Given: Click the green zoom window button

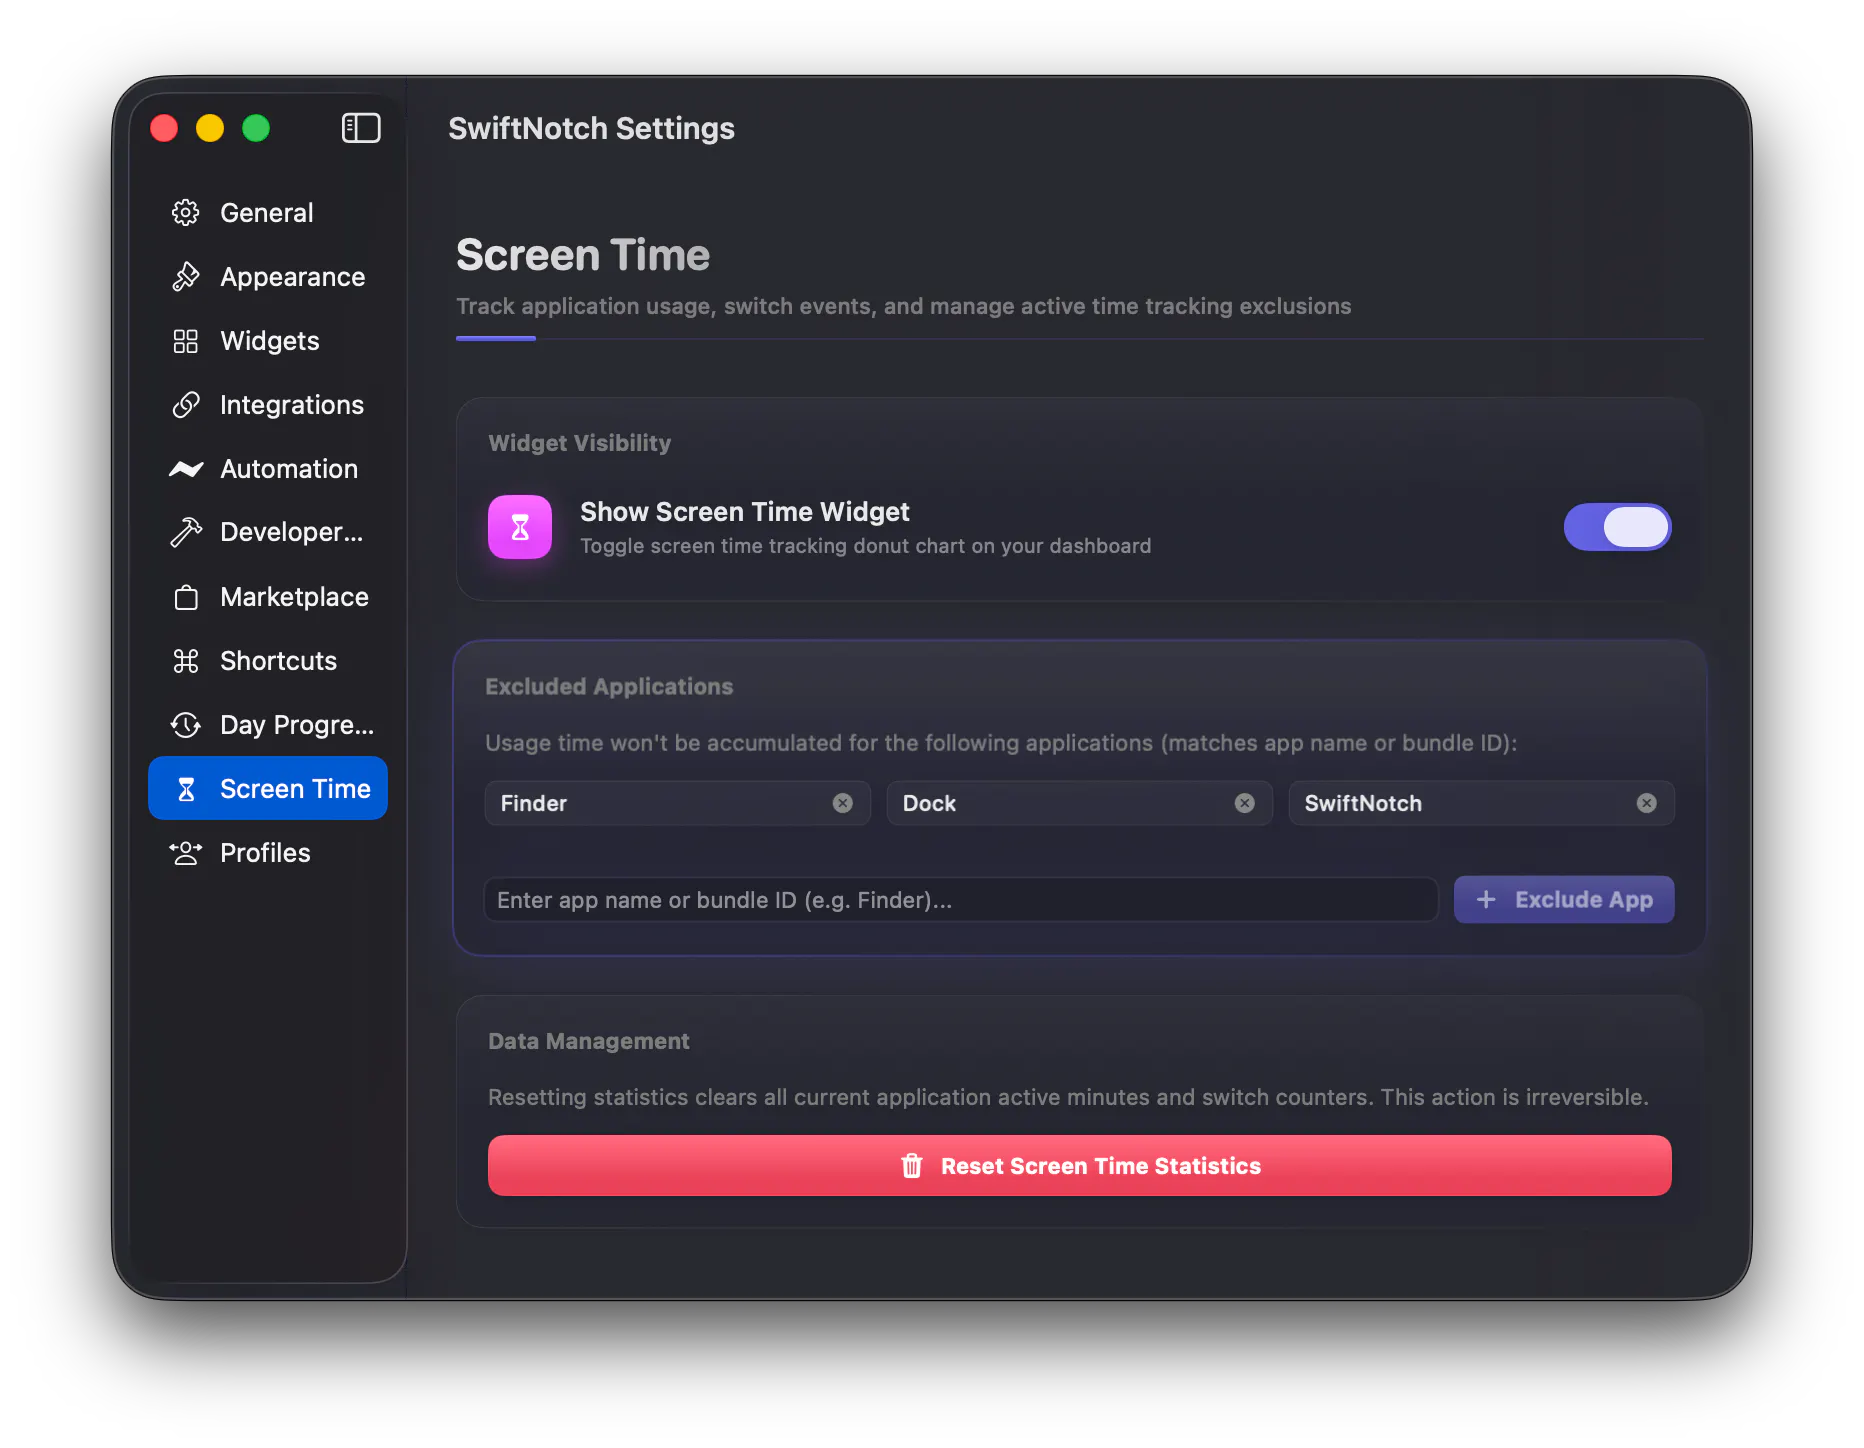Looking at the screenshot, I should pyautogui.click(x=256, y=128).
